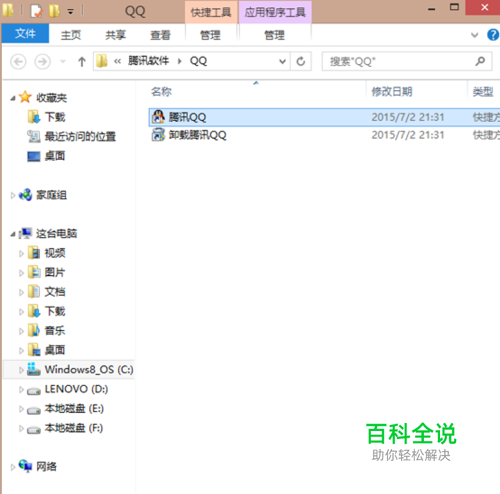Collapse the 收藏夹 favorites group
The image size is (500, 494).
tap(13, 98)
